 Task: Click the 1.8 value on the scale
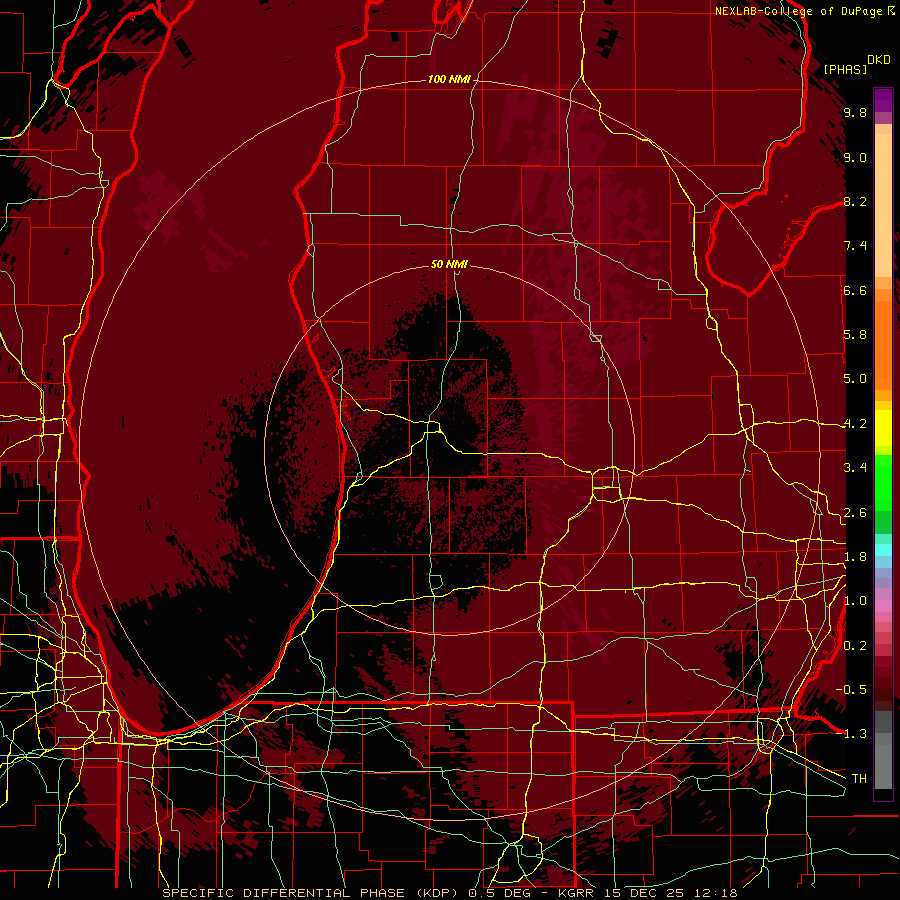[x=855, y=557]
